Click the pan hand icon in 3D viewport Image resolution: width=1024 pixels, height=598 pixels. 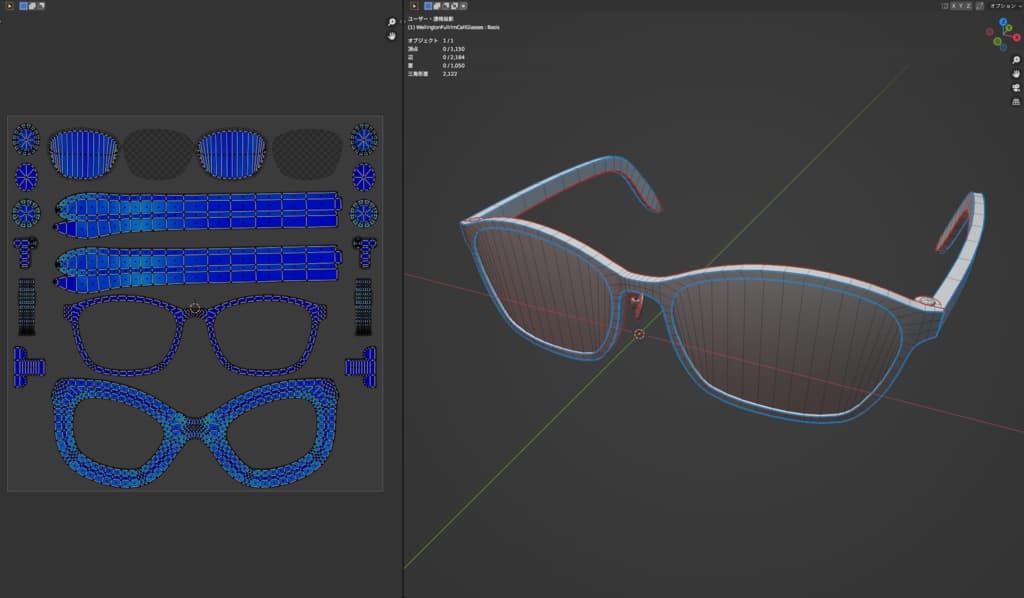1015,74
